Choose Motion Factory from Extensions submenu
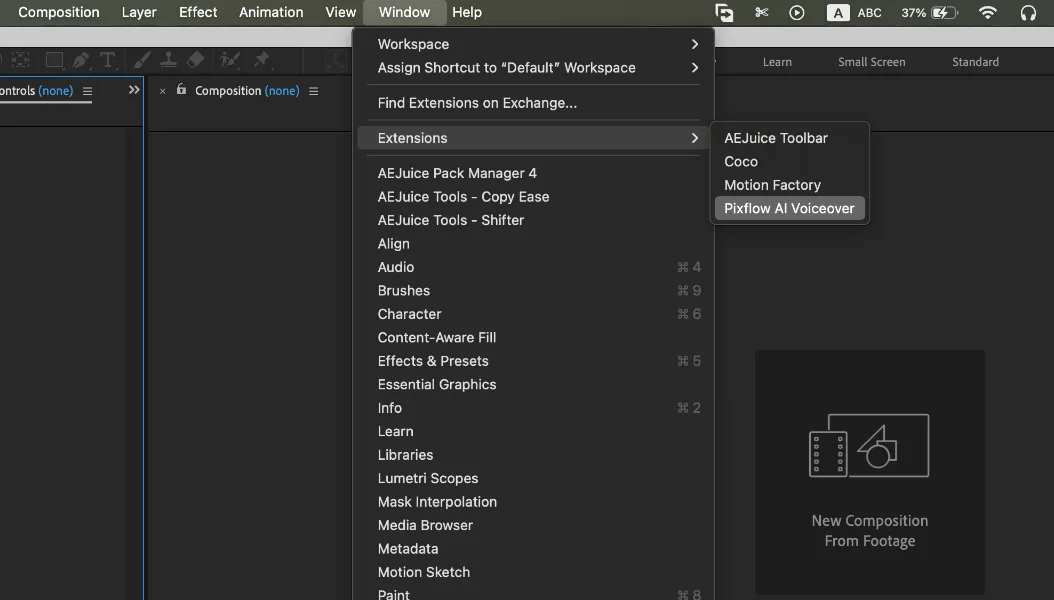The height and width of the screenshot is (600, 1054). click(772, 185)
